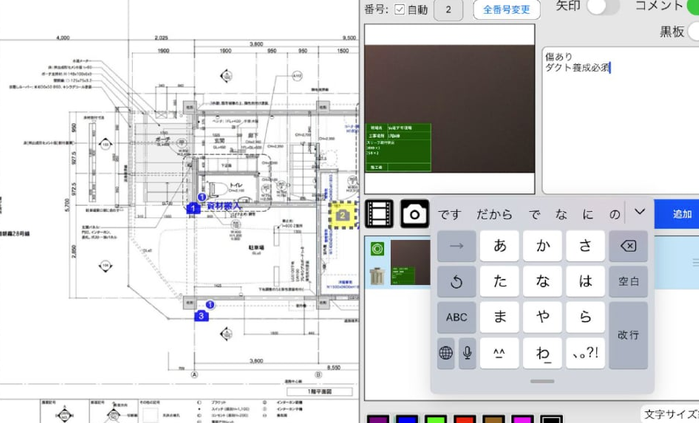Select yellow marker 2 on floor plan
This screenshot has height=423, width=699.
coord(343,216)
